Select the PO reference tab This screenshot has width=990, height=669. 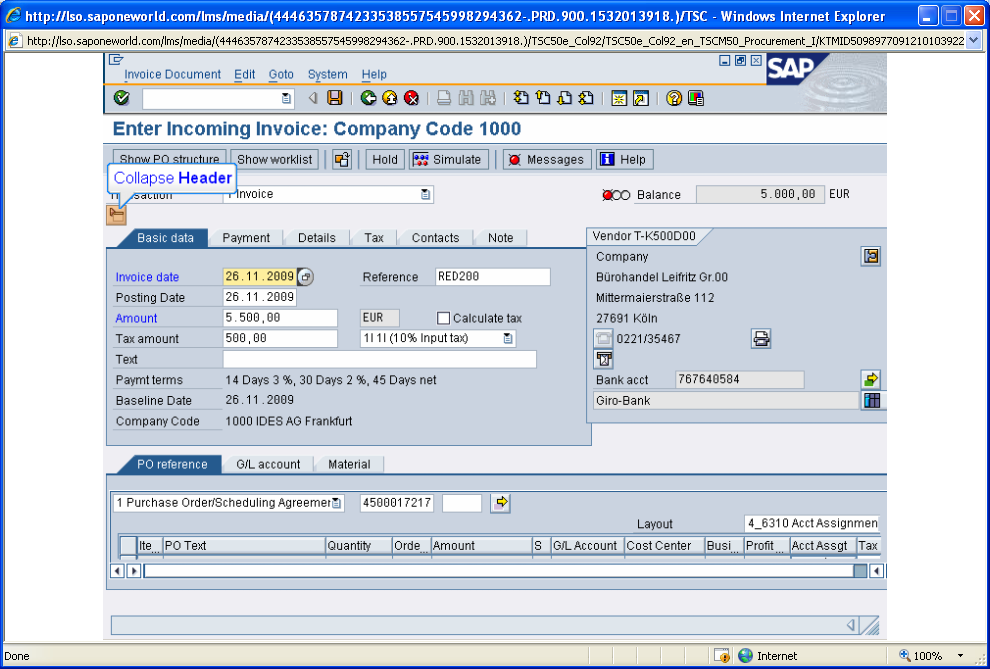(172, 465)
